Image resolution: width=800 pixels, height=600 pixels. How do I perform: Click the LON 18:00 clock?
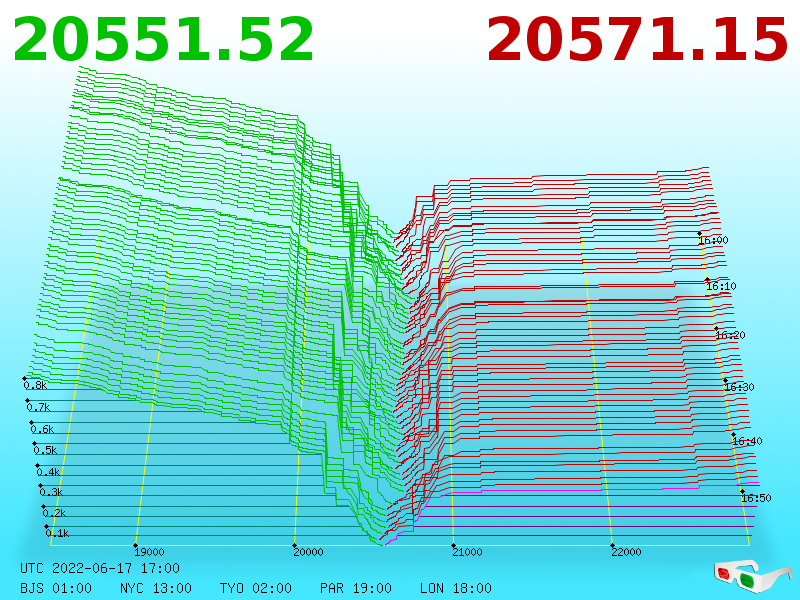point(456,588)
